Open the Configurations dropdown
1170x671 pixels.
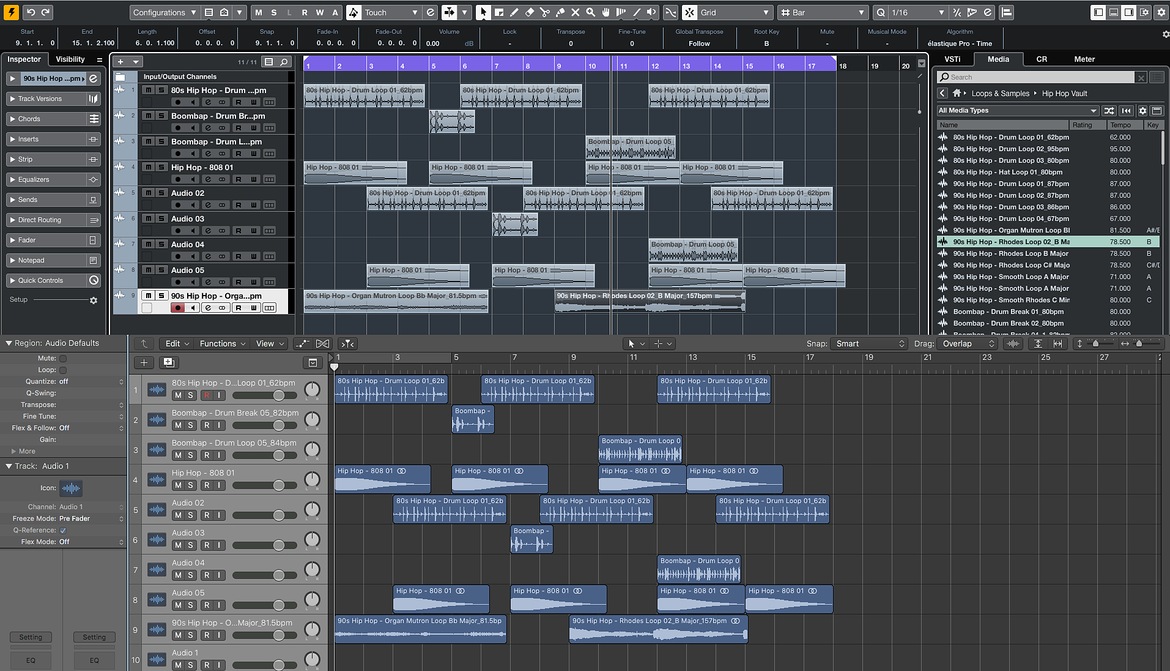[164, 13]
